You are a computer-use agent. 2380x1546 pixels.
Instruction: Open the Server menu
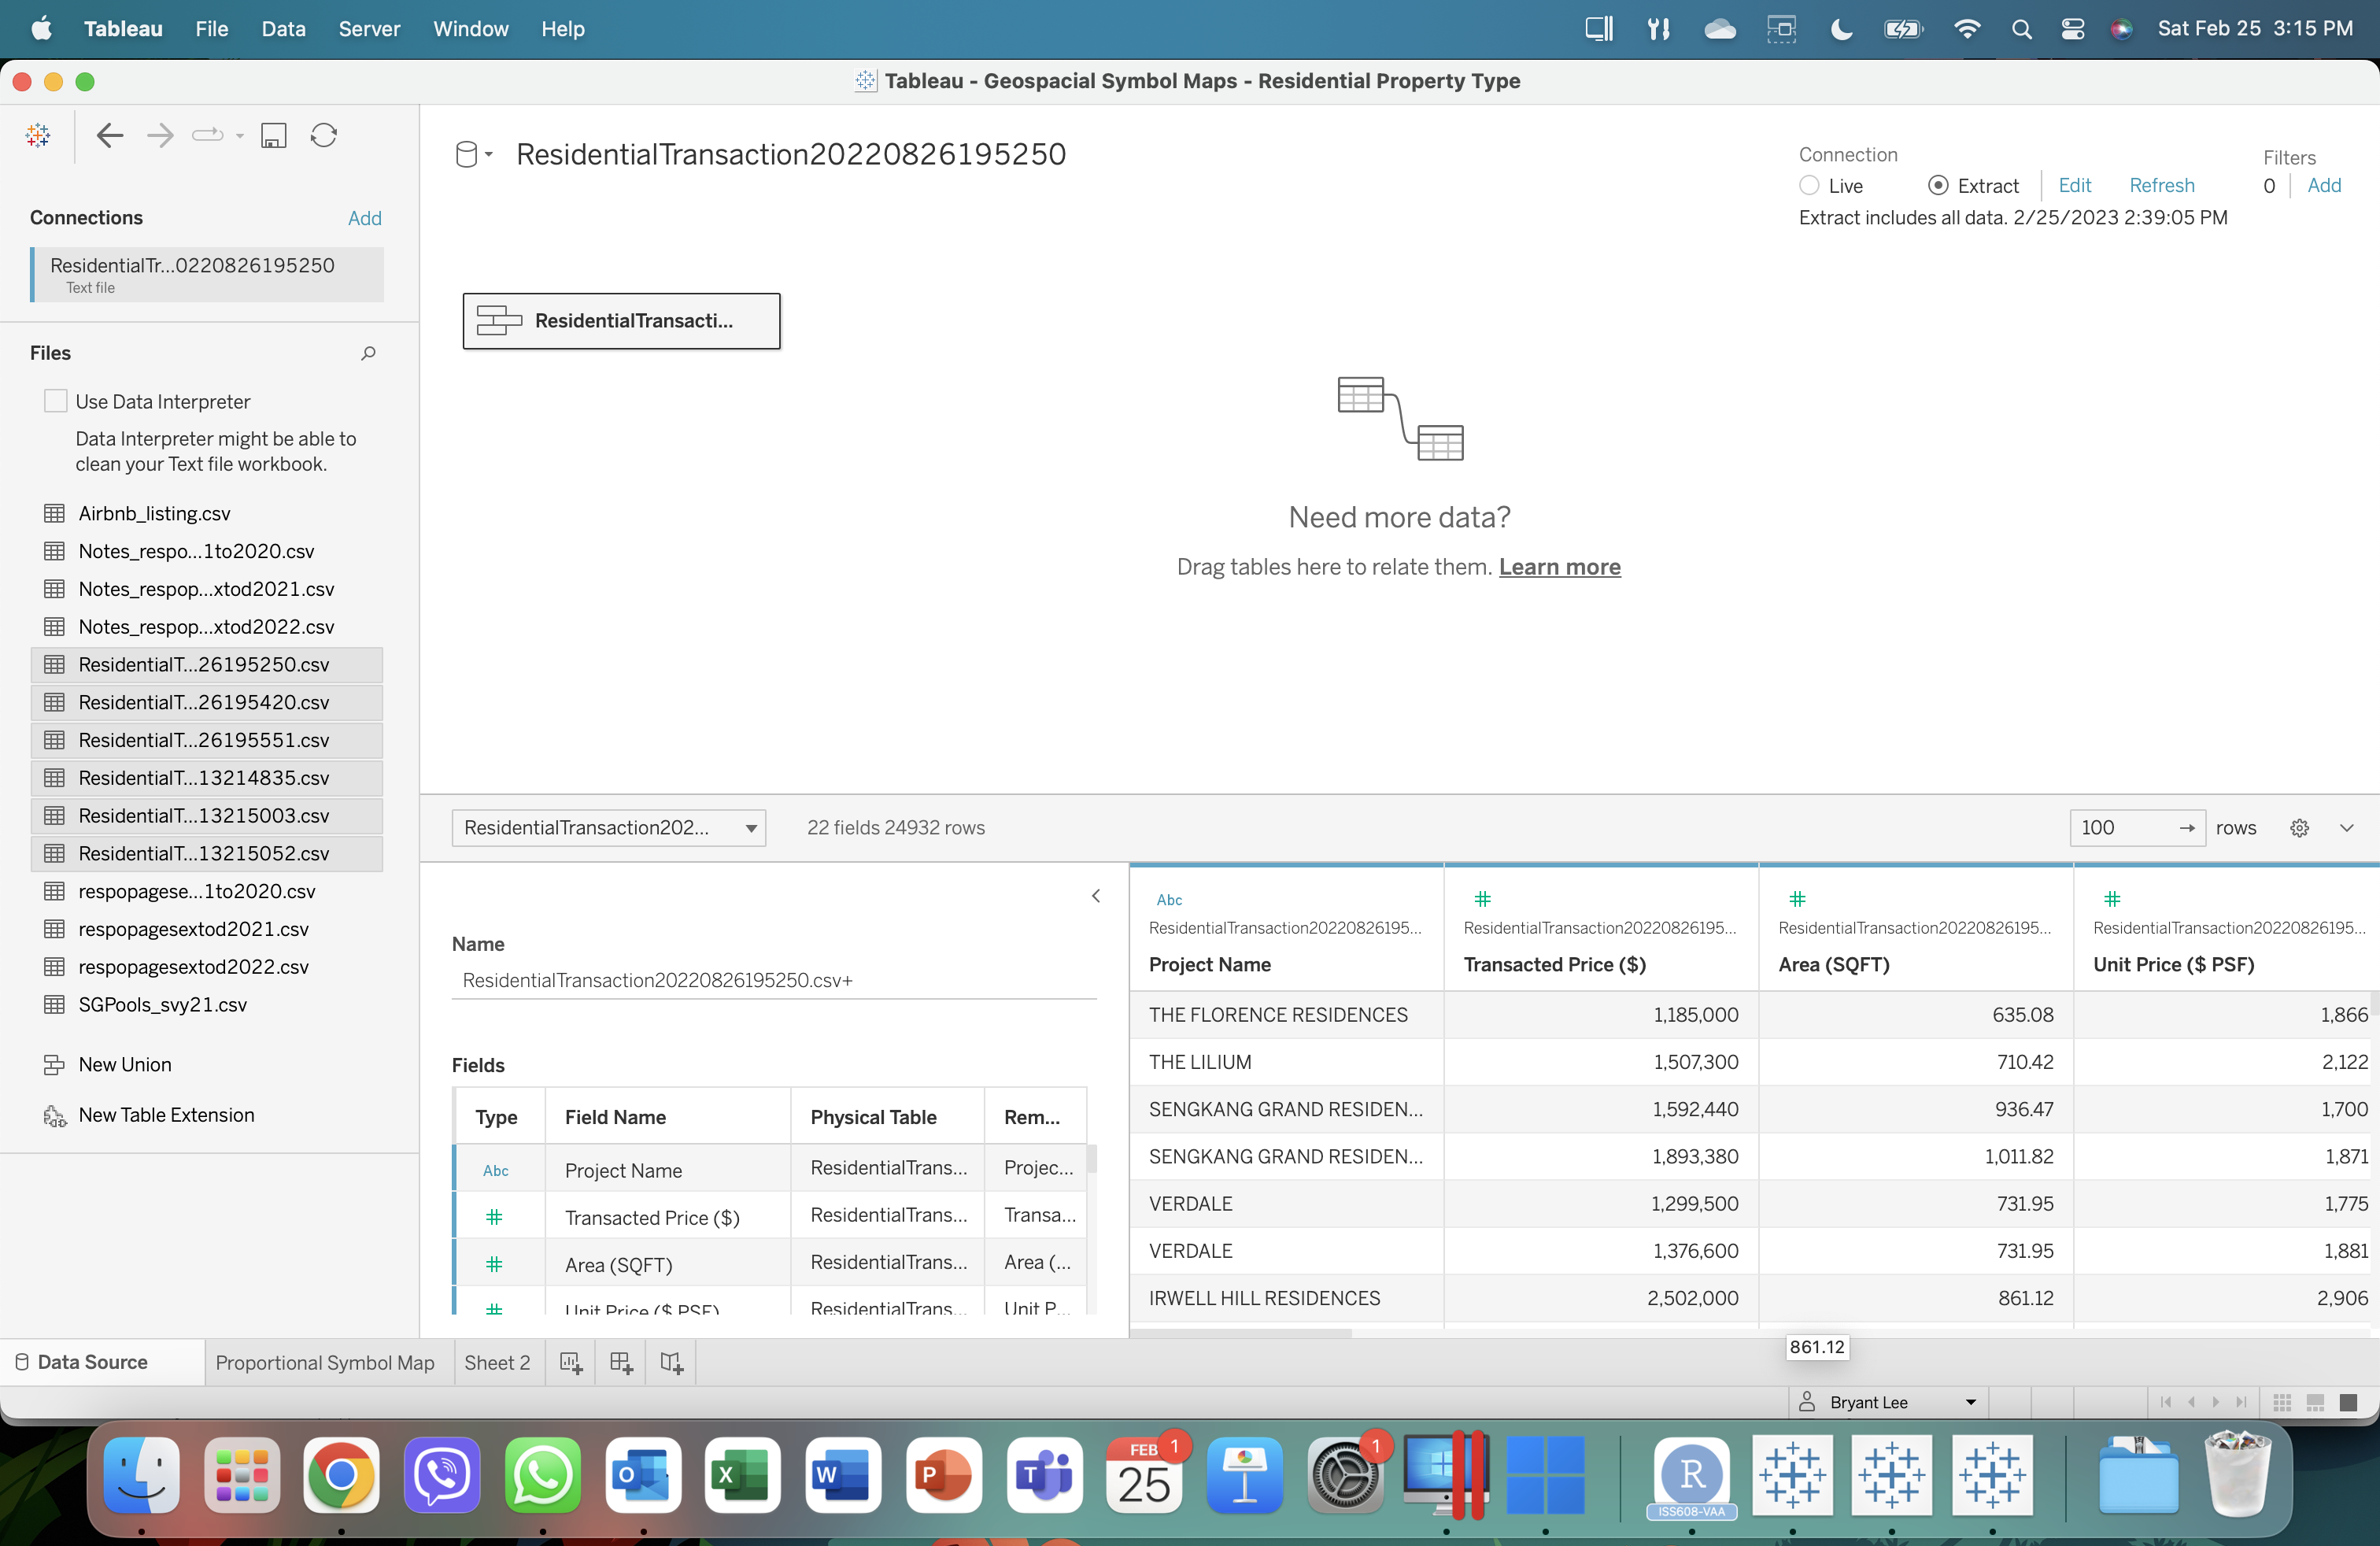(x=369, y=29)
